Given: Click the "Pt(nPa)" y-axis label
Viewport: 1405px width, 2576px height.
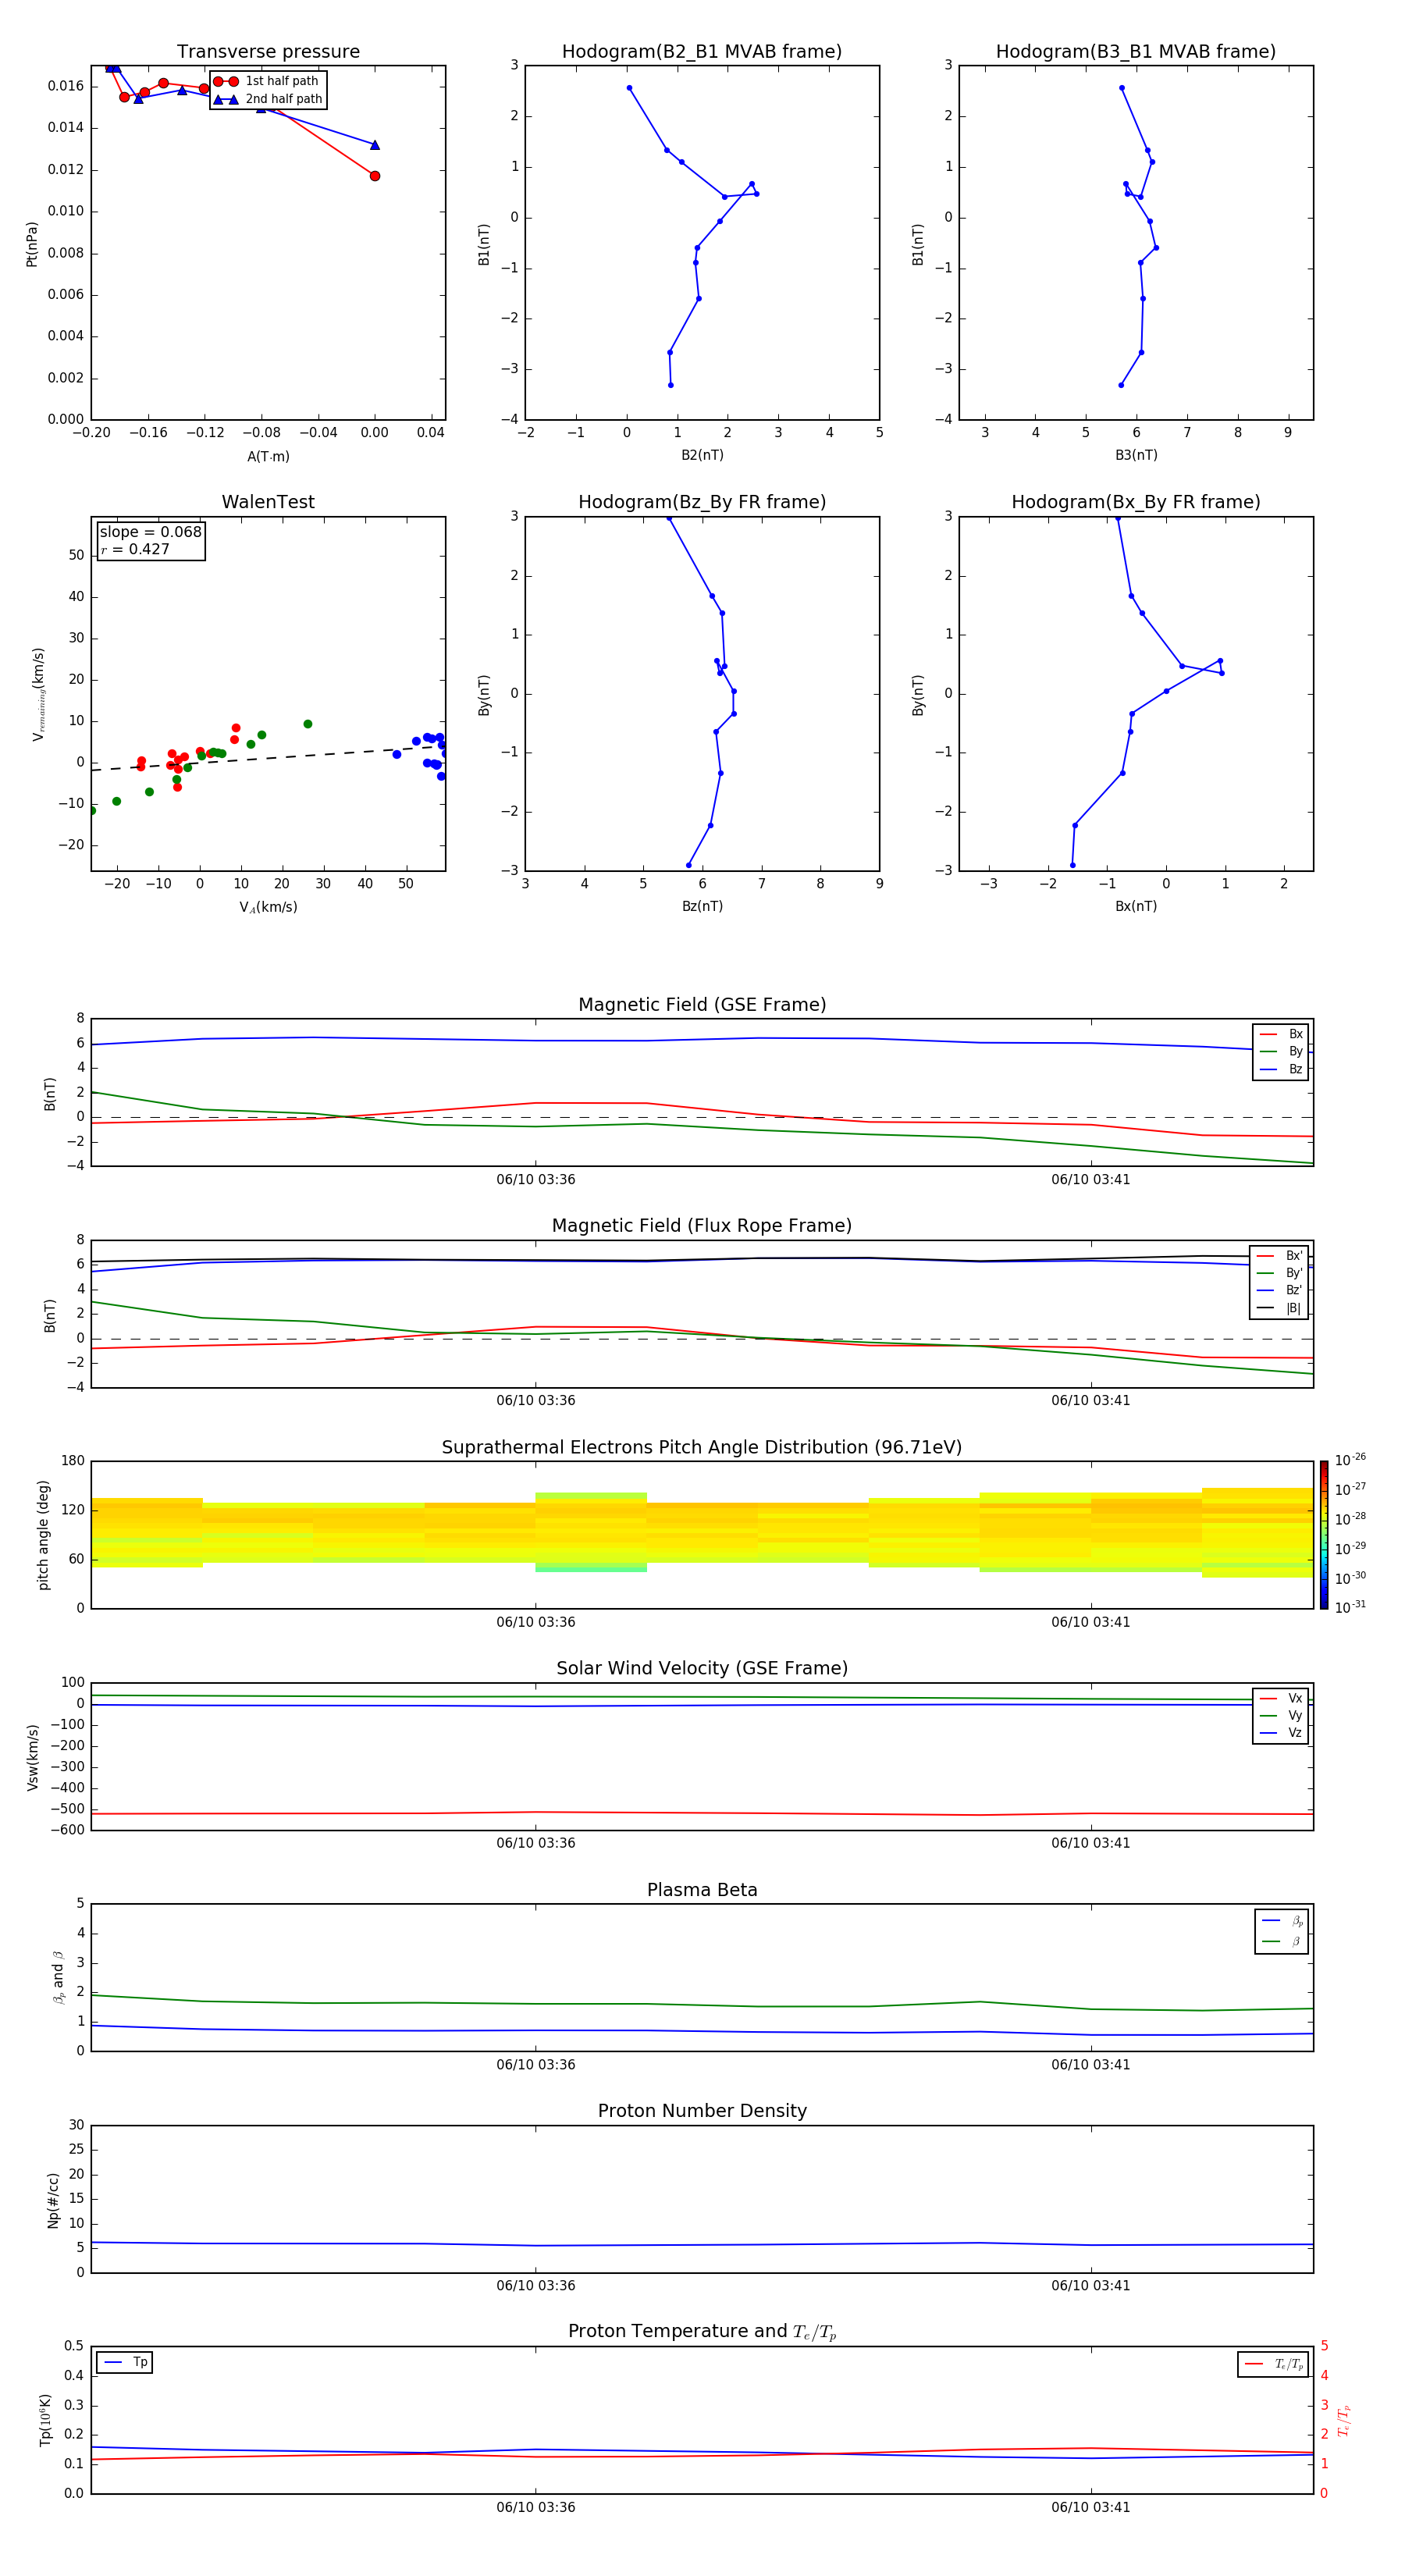Looking at the screenshot, I should pyautogui.click(x=31, y=243).
